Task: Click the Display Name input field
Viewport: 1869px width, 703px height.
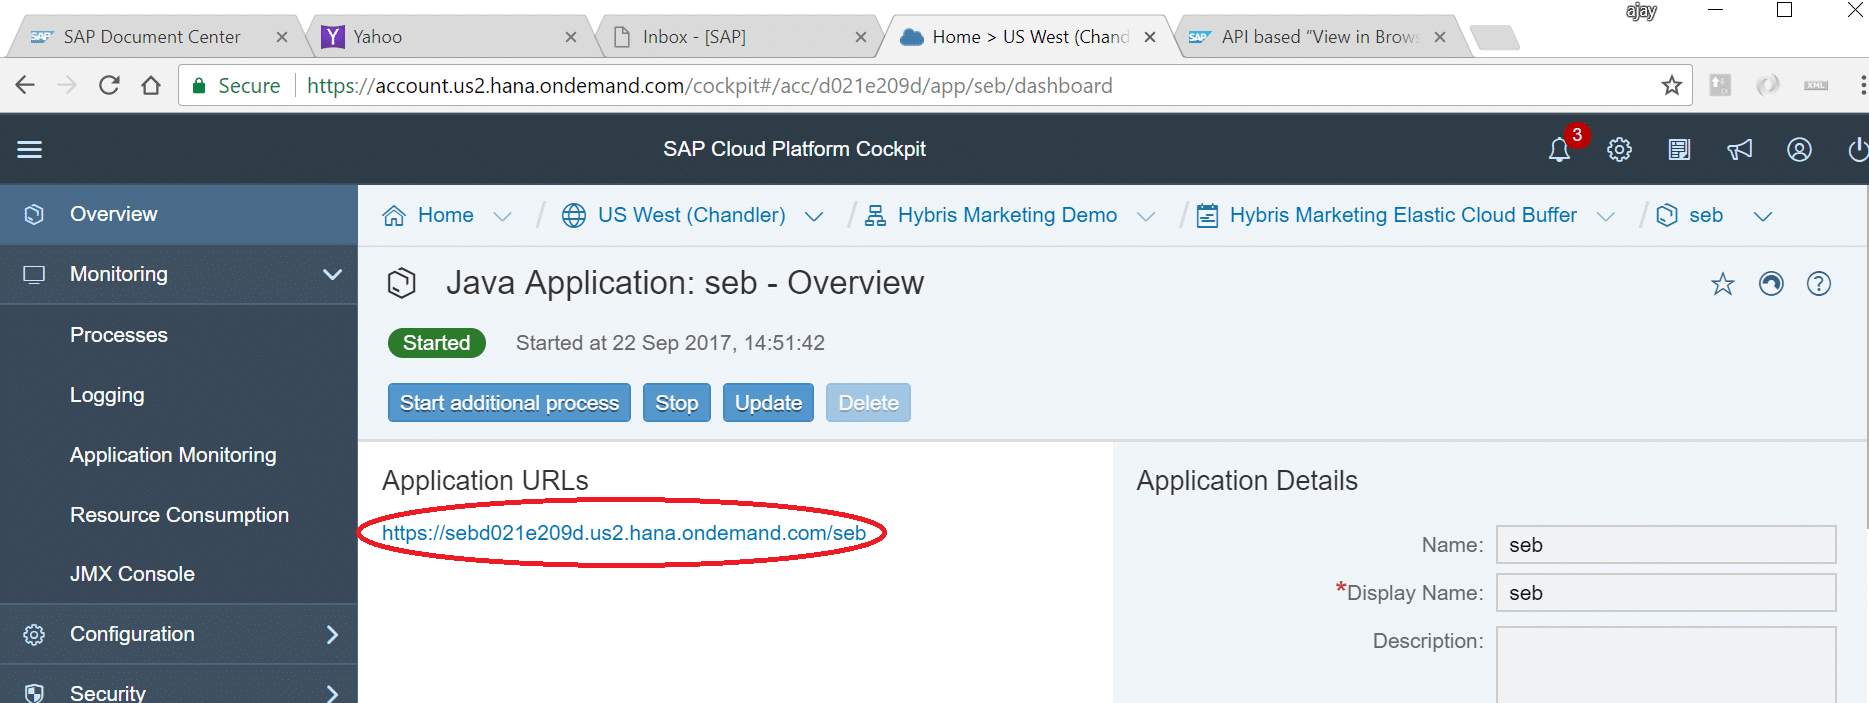Action: tap(1665, 593)
